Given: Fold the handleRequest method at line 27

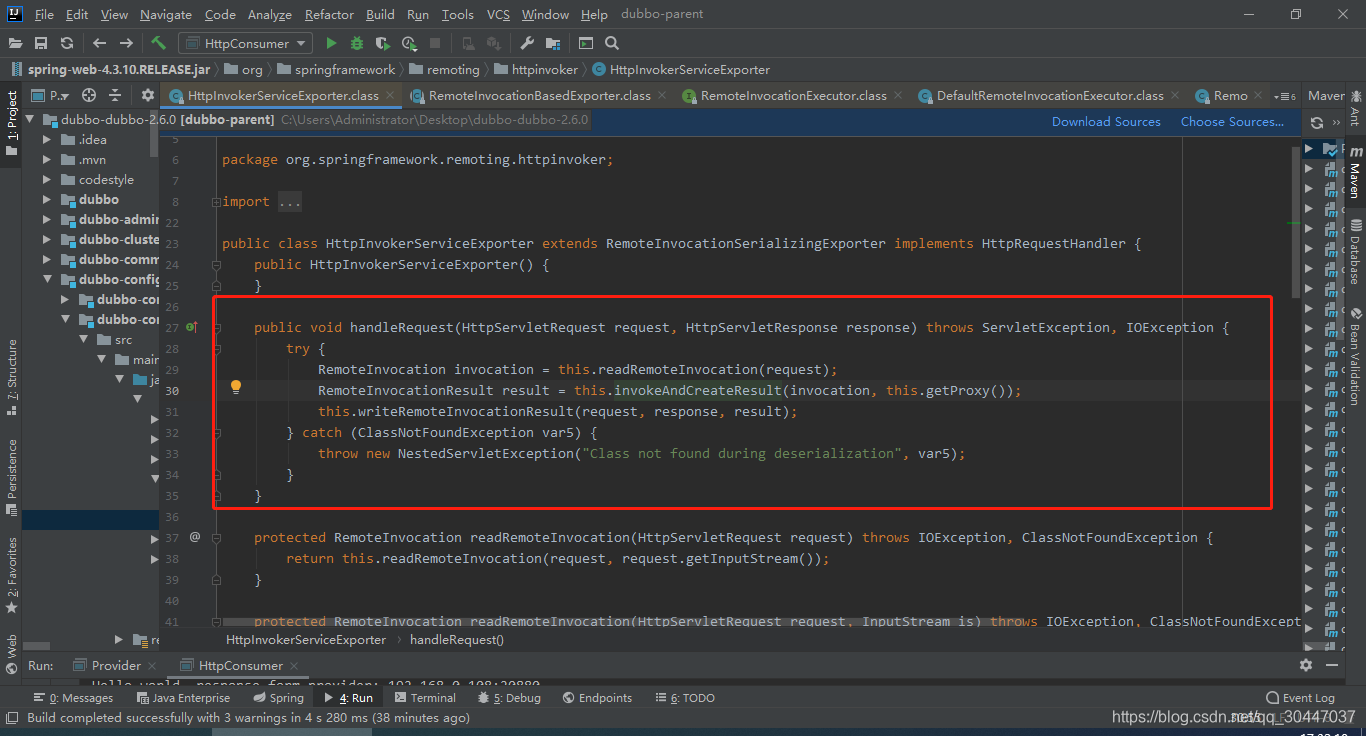Looking at the screenshot, I should click(x=216, y=327).
